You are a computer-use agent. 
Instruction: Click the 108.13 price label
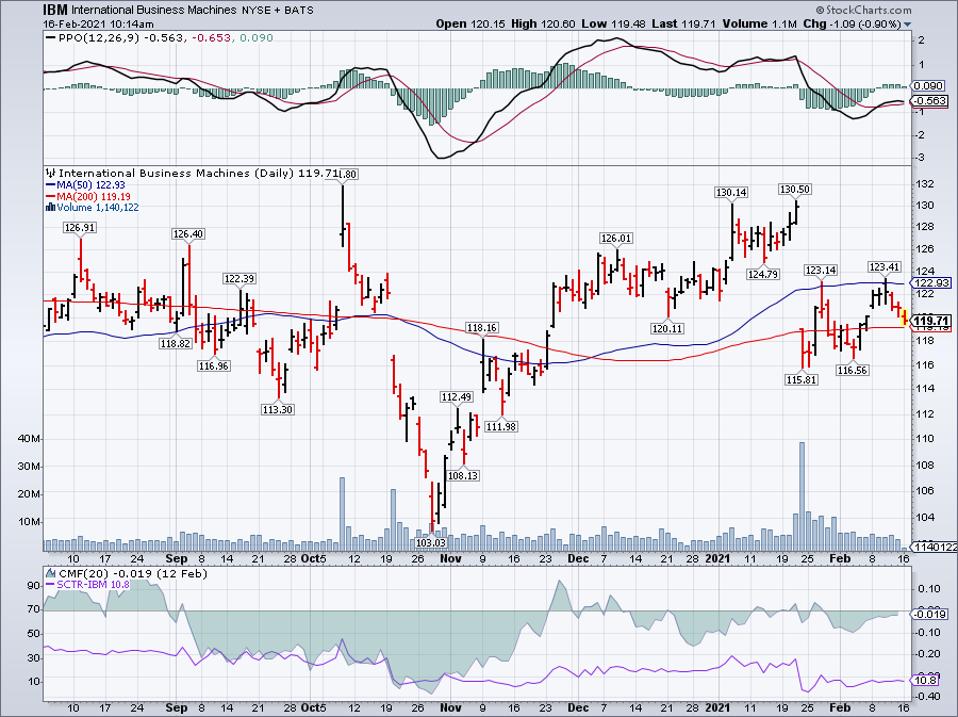pyautogui.click(x=463, y=475)
